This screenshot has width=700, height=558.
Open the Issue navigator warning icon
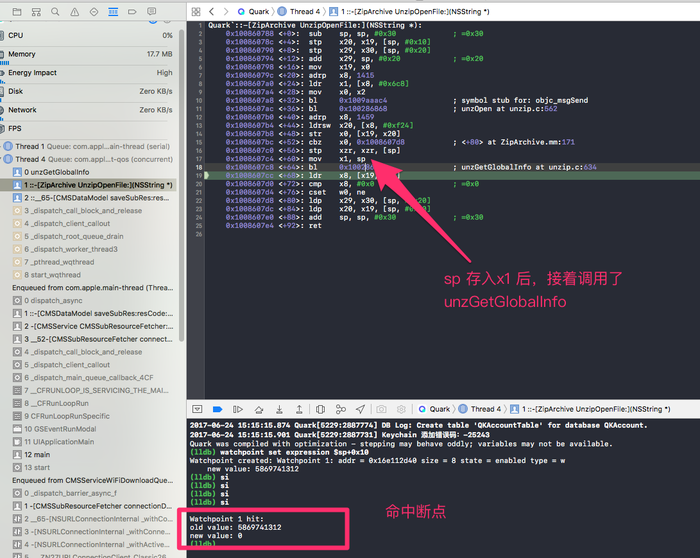pyautogui.click(x=75, y=12)
